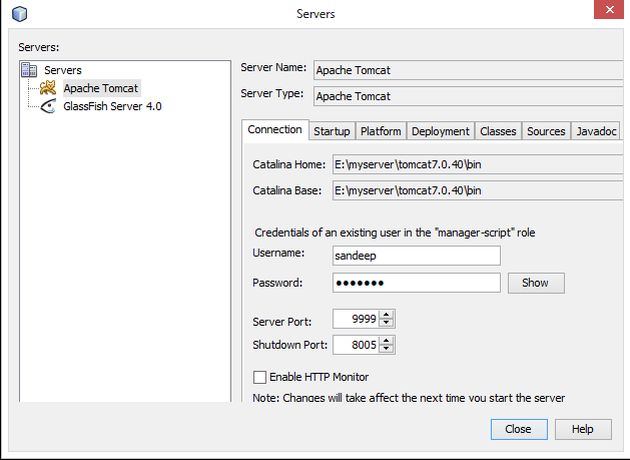Go to the Classes tab
Screen dimensions: 630x460
tap(497, 131)
